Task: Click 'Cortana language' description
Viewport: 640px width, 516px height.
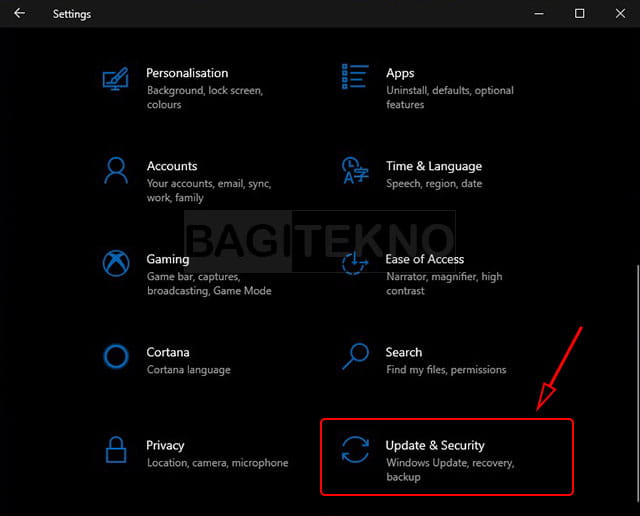Action: click(x=189, y=370)
